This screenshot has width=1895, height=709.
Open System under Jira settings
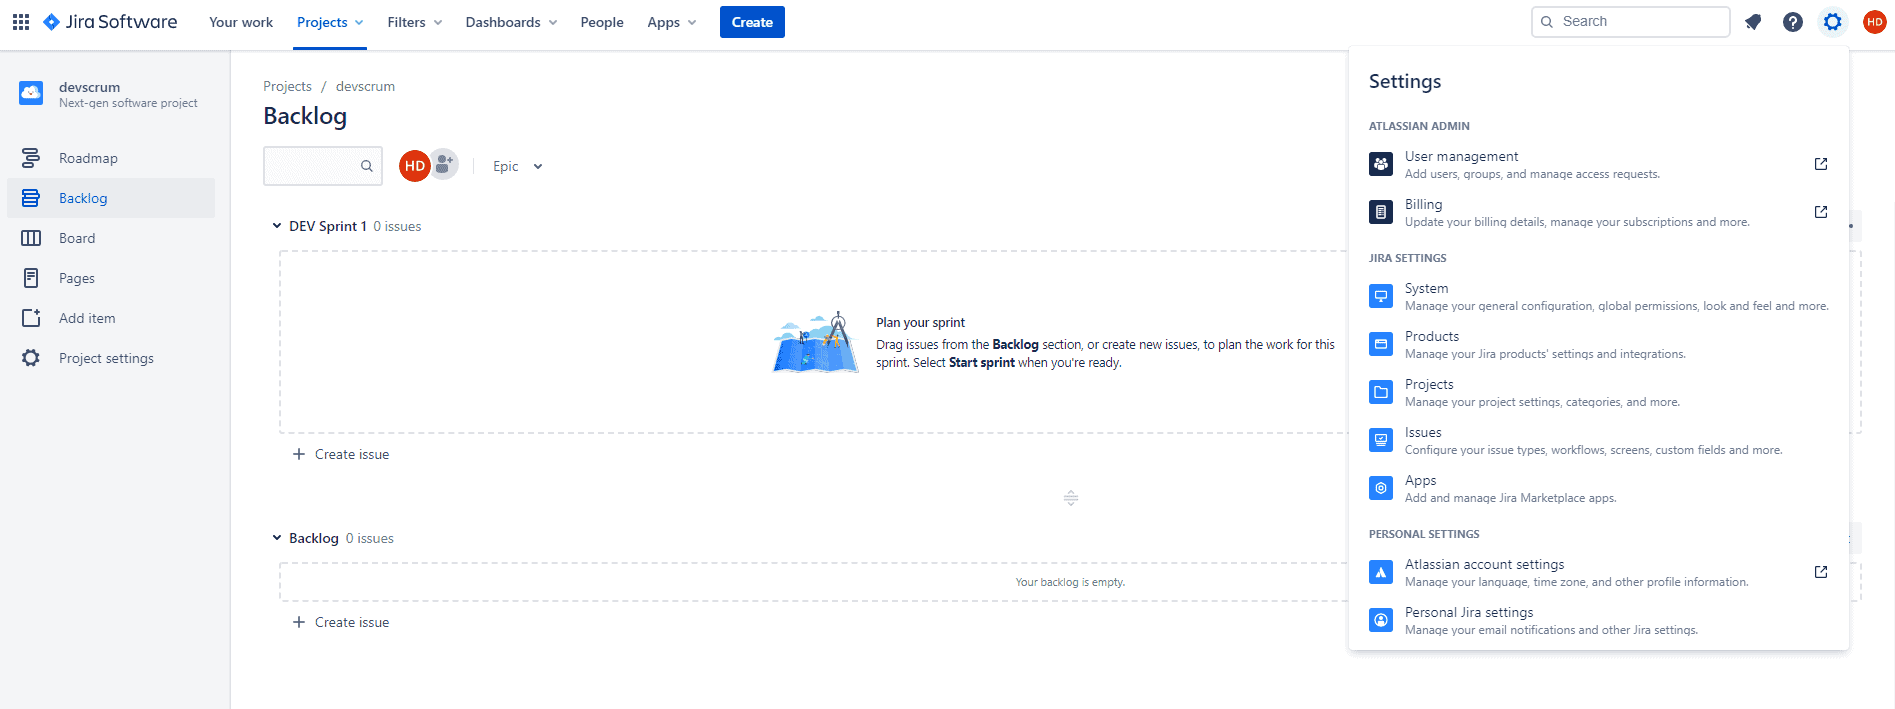click(1599, 296)
